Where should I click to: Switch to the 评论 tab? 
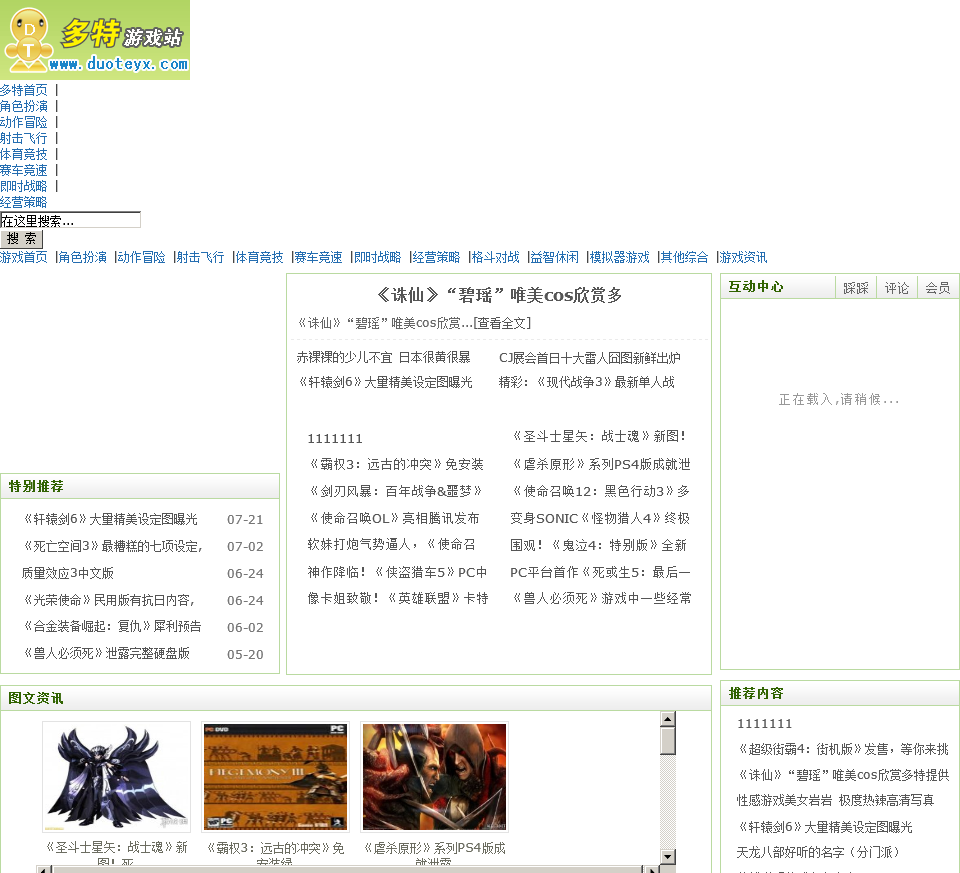tap(896, 288)
